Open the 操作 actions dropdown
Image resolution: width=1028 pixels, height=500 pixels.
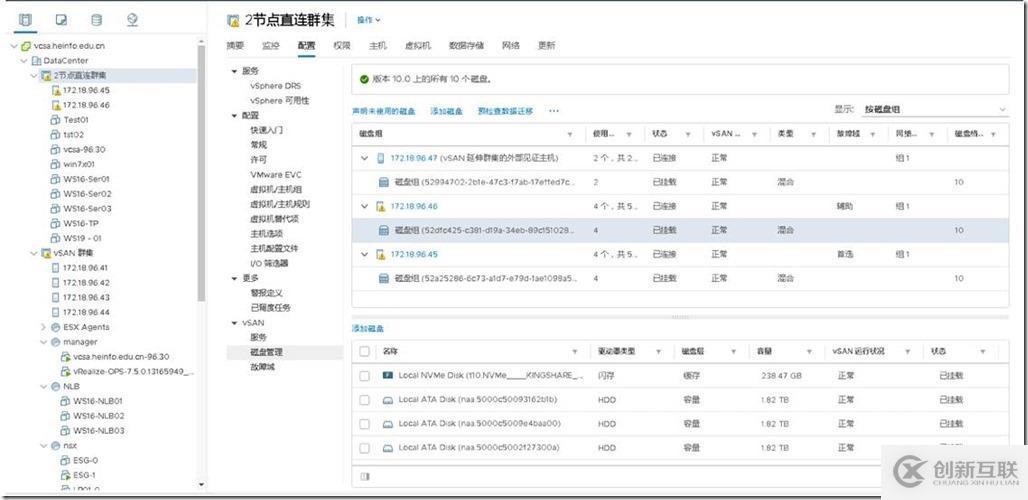[368, 20]
